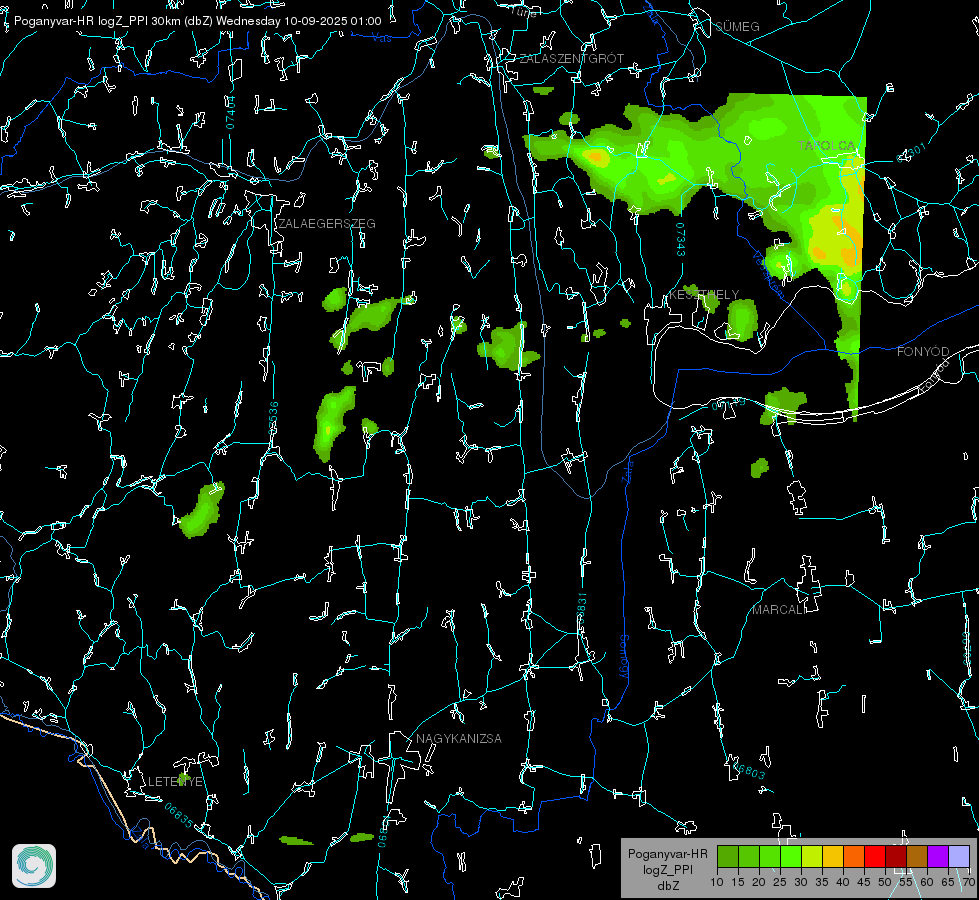Click the radar echo over Keszthely
This screenshot has height=900, width=979.
click(742, 319)
